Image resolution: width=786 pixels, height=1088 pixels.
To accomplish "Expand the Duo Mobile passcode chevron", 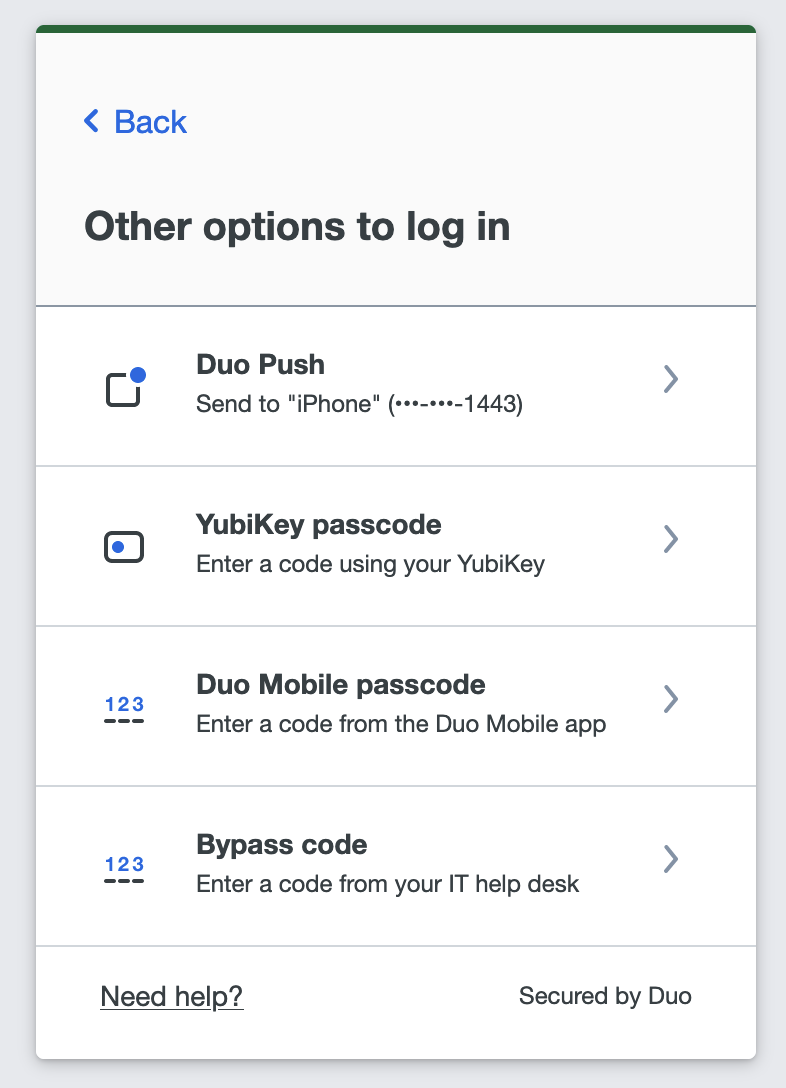I will (671, 699).
